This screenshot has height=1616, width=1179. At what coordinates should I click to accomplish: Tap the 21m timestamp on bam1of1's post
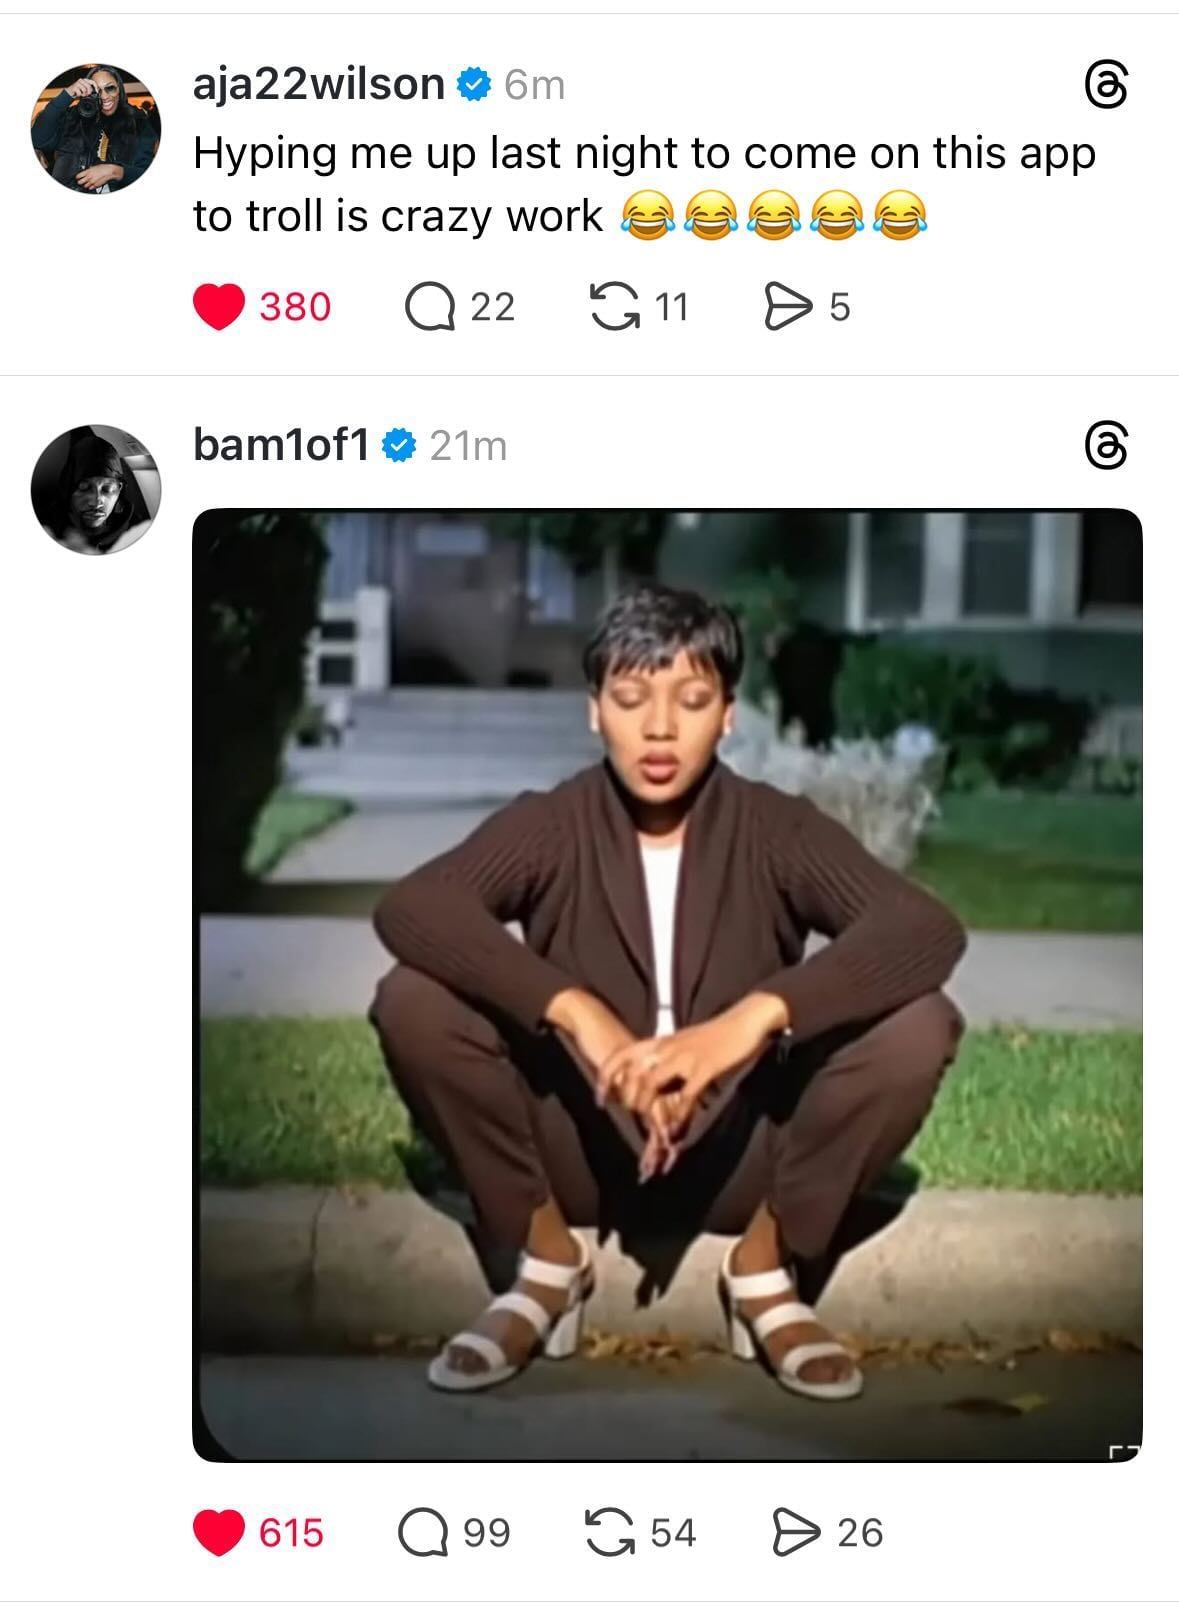coord(468,446)
